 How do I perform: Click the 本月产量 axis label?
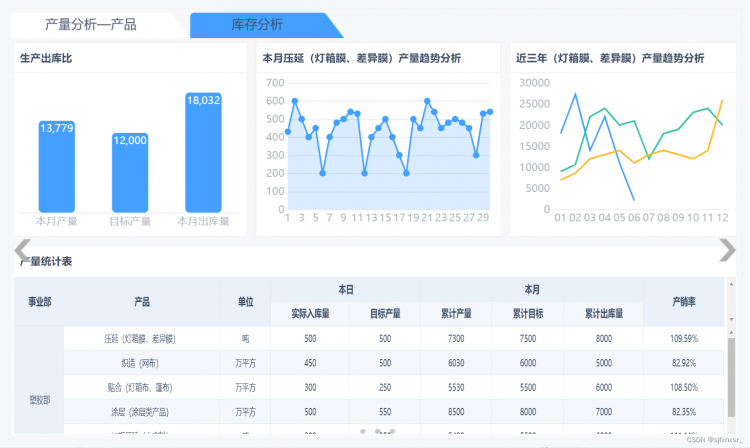56,221
